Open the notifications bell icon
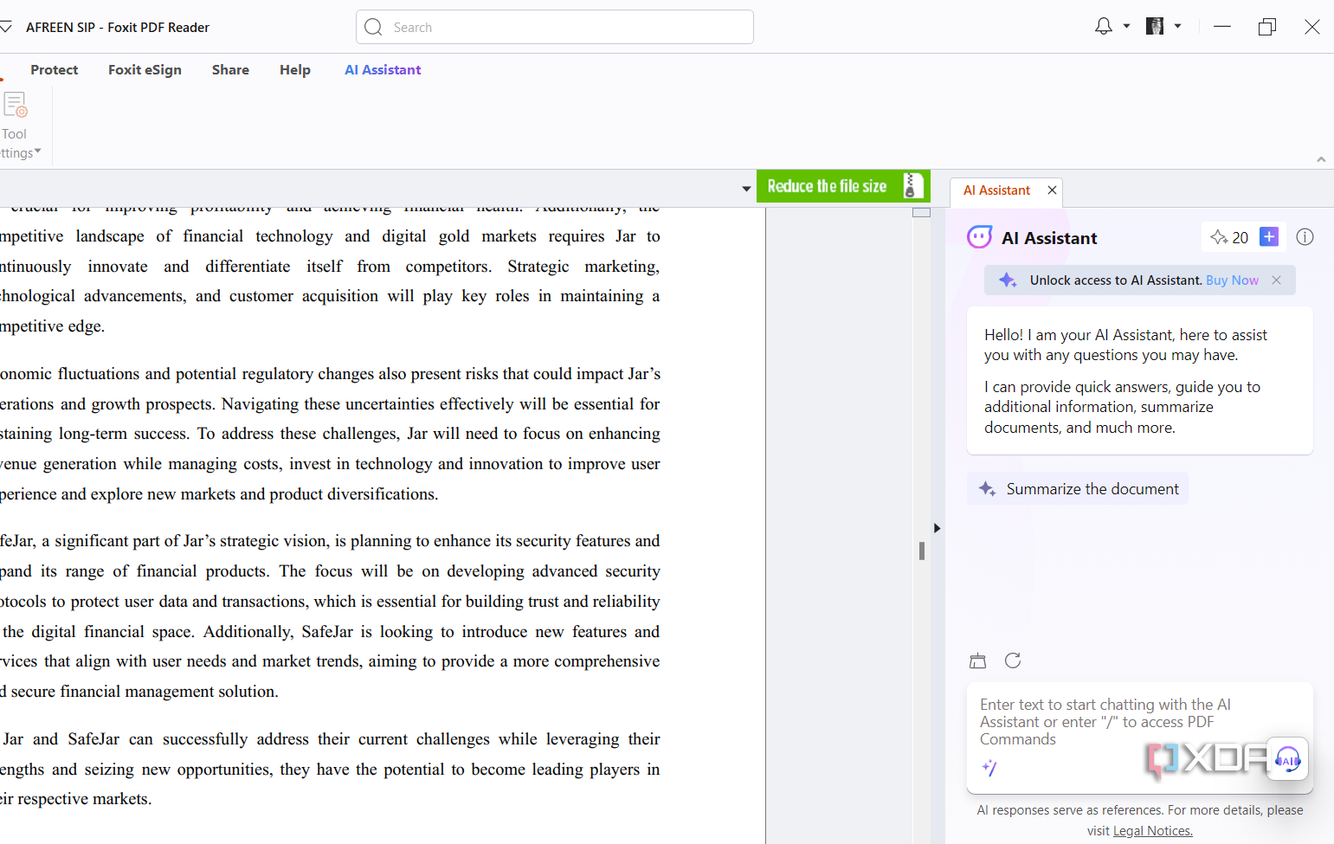The height and width of the screenshot is (844, 1334). 1103,27
